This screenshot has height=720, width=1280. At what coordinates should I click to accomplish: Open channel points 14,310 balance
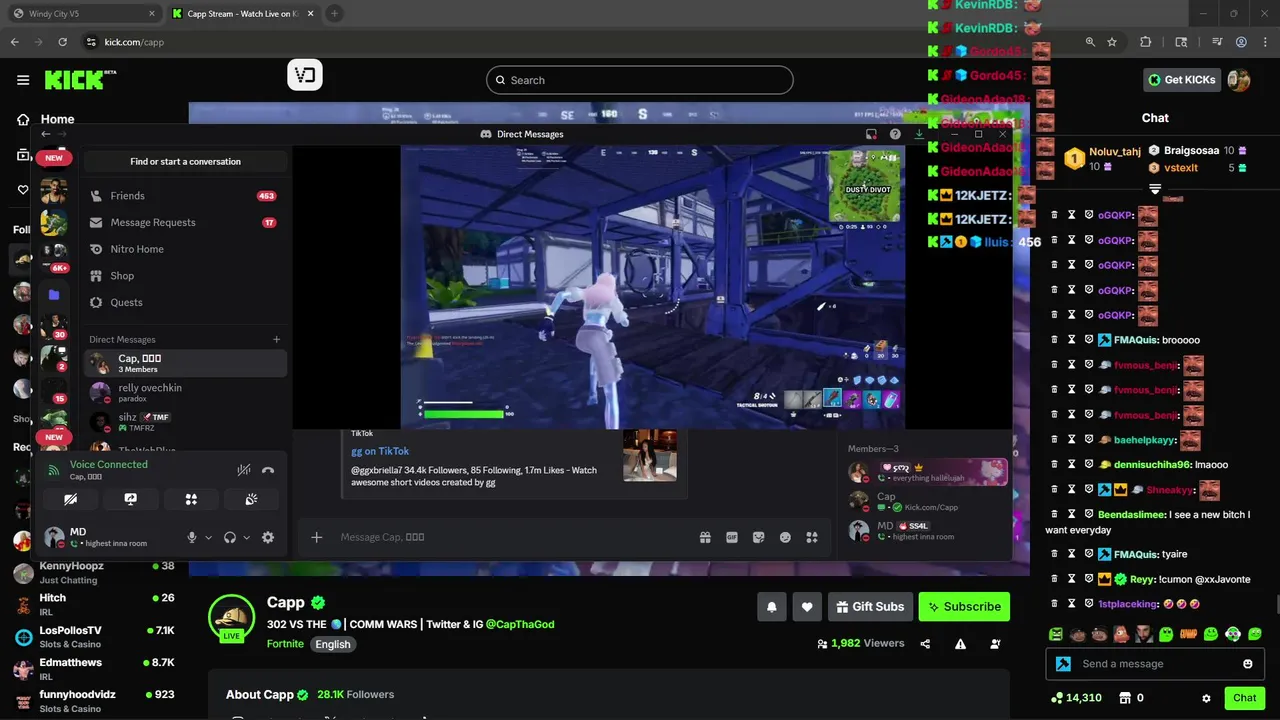point(1076,698)
